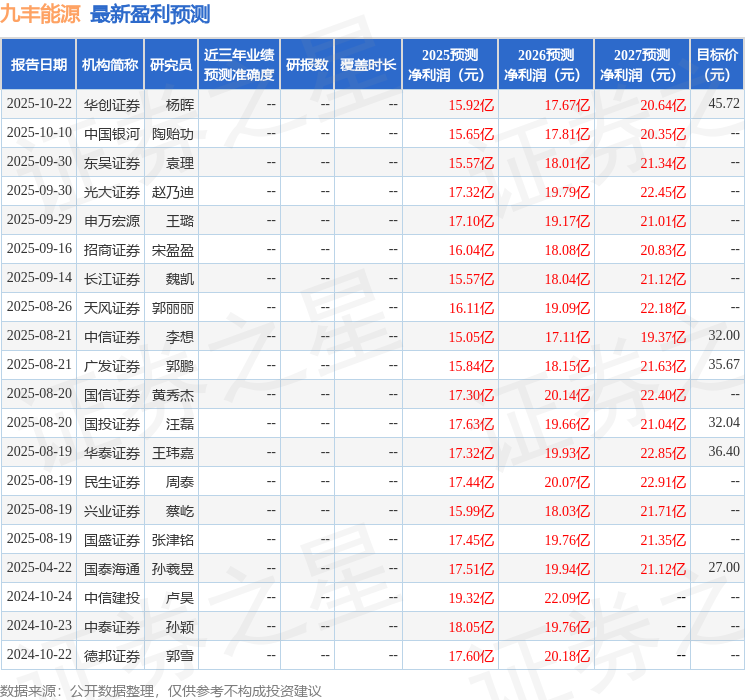Click the 目标价 column header
This screenshot has height=700, width=745.
[717, 65]
